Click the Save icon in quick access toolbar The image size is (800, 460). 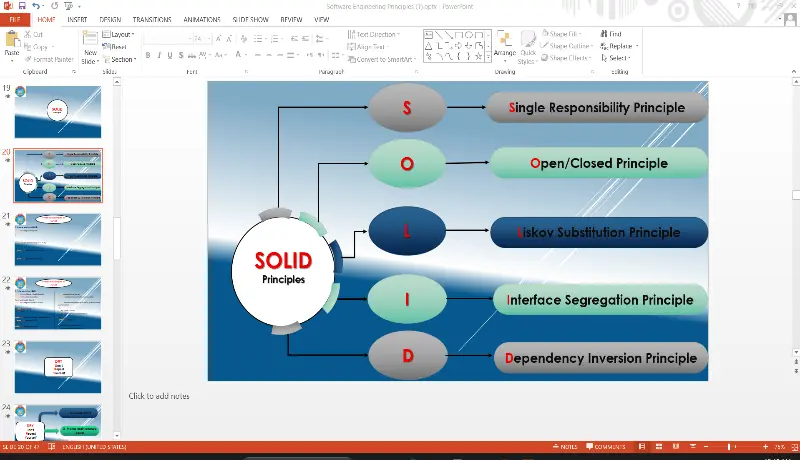point(22,6)
